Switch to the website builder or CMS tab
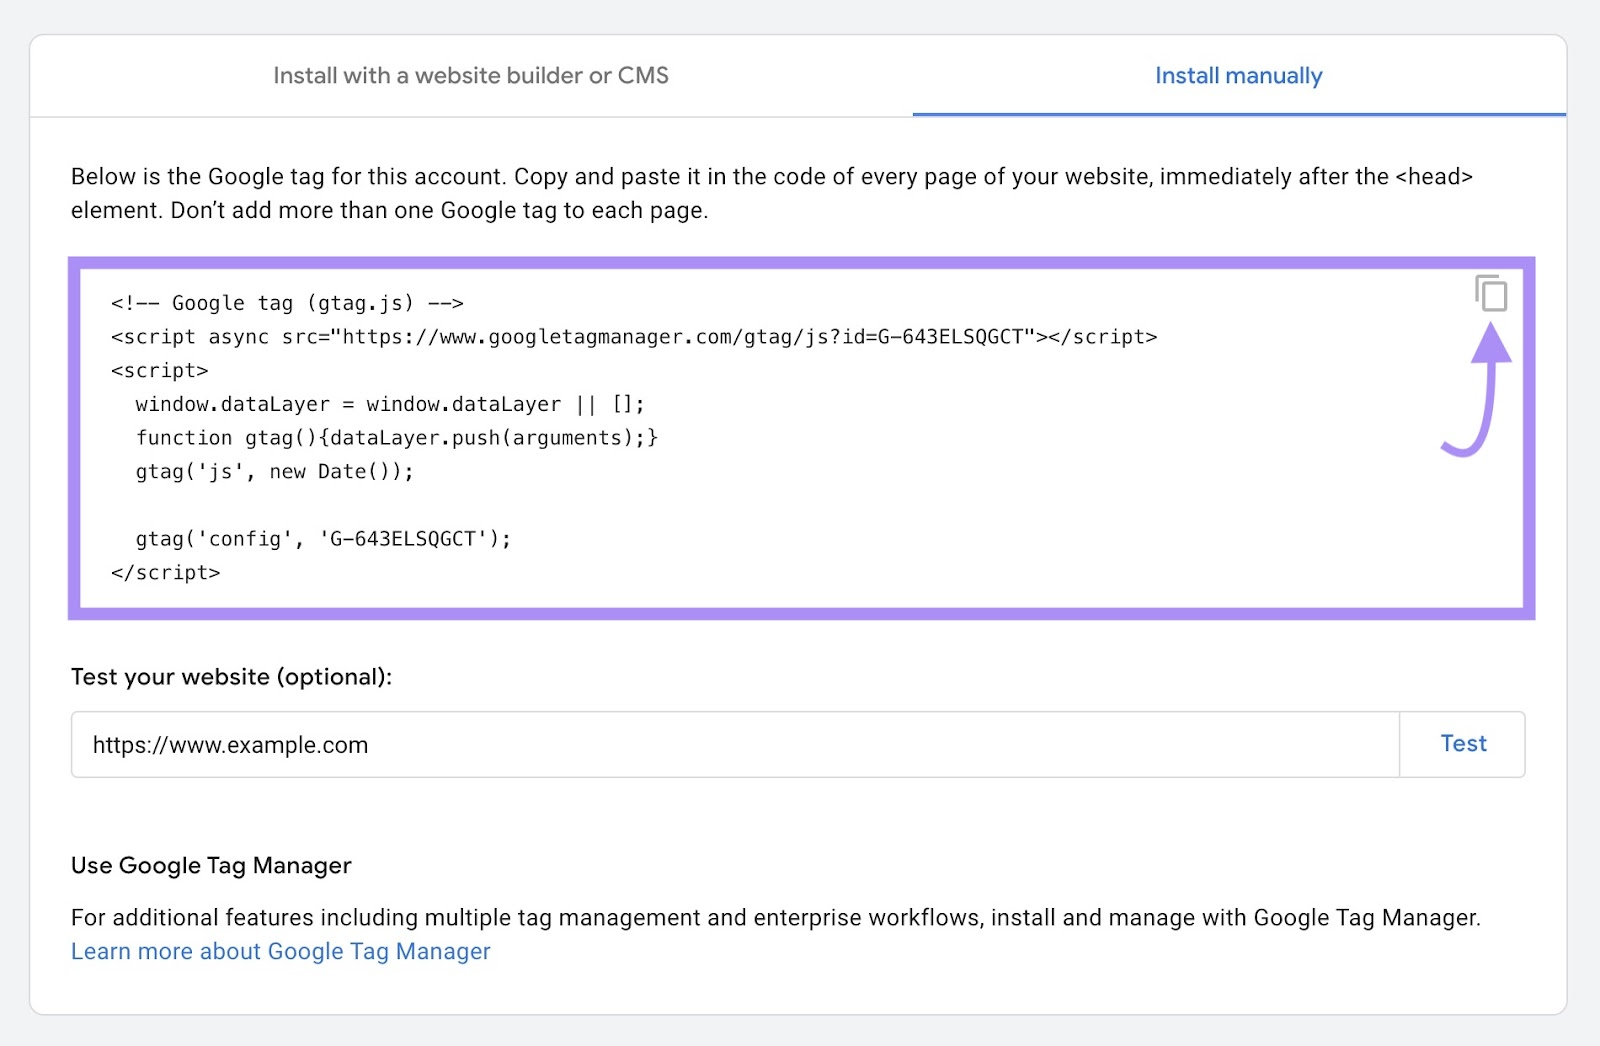Image resolution: width=1600 pixels, height=1046 pixels. coord(470,75)
